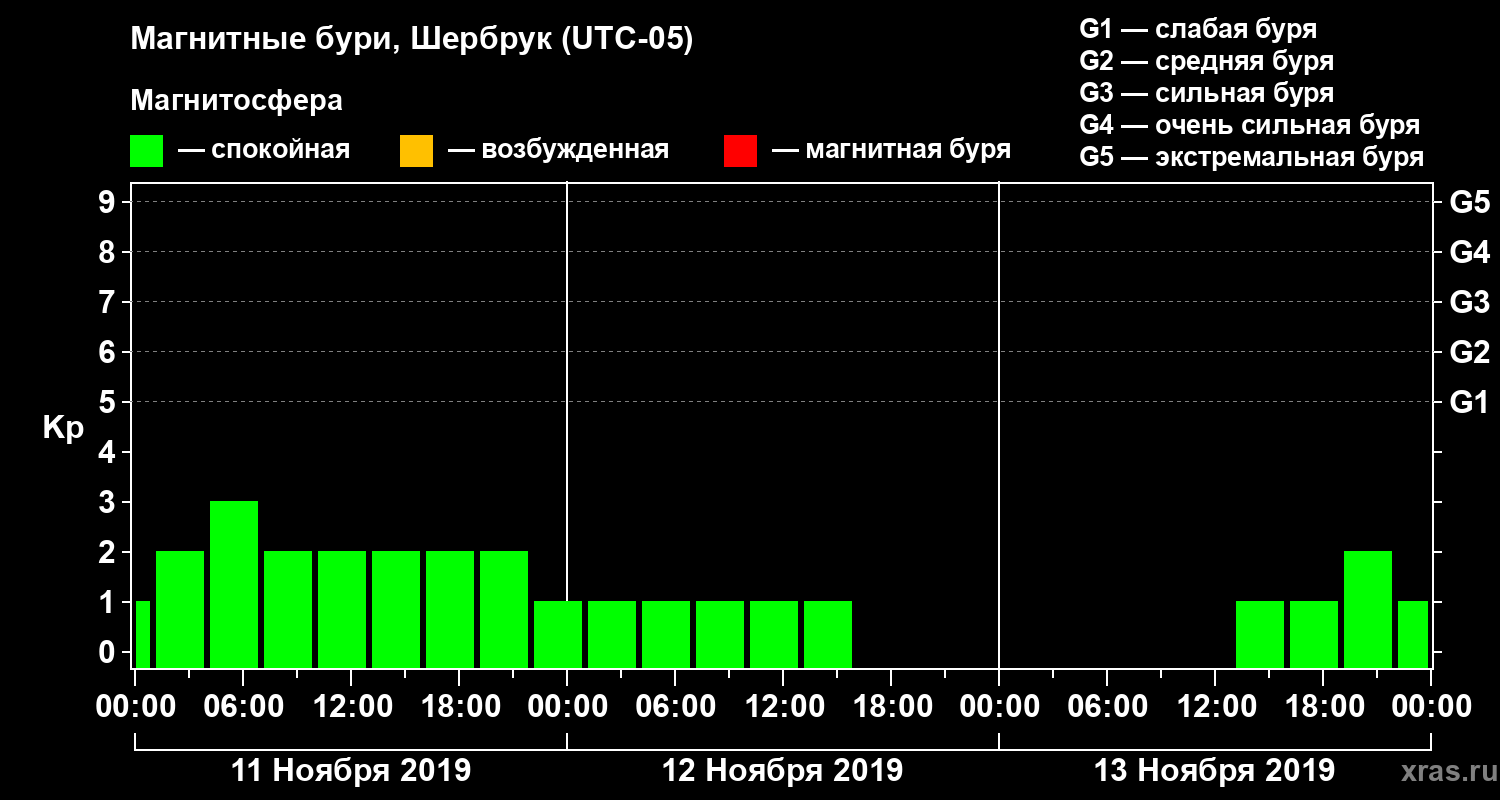
Task: Click the red magnetic storm legend swatch
Action: coord(740,151)
